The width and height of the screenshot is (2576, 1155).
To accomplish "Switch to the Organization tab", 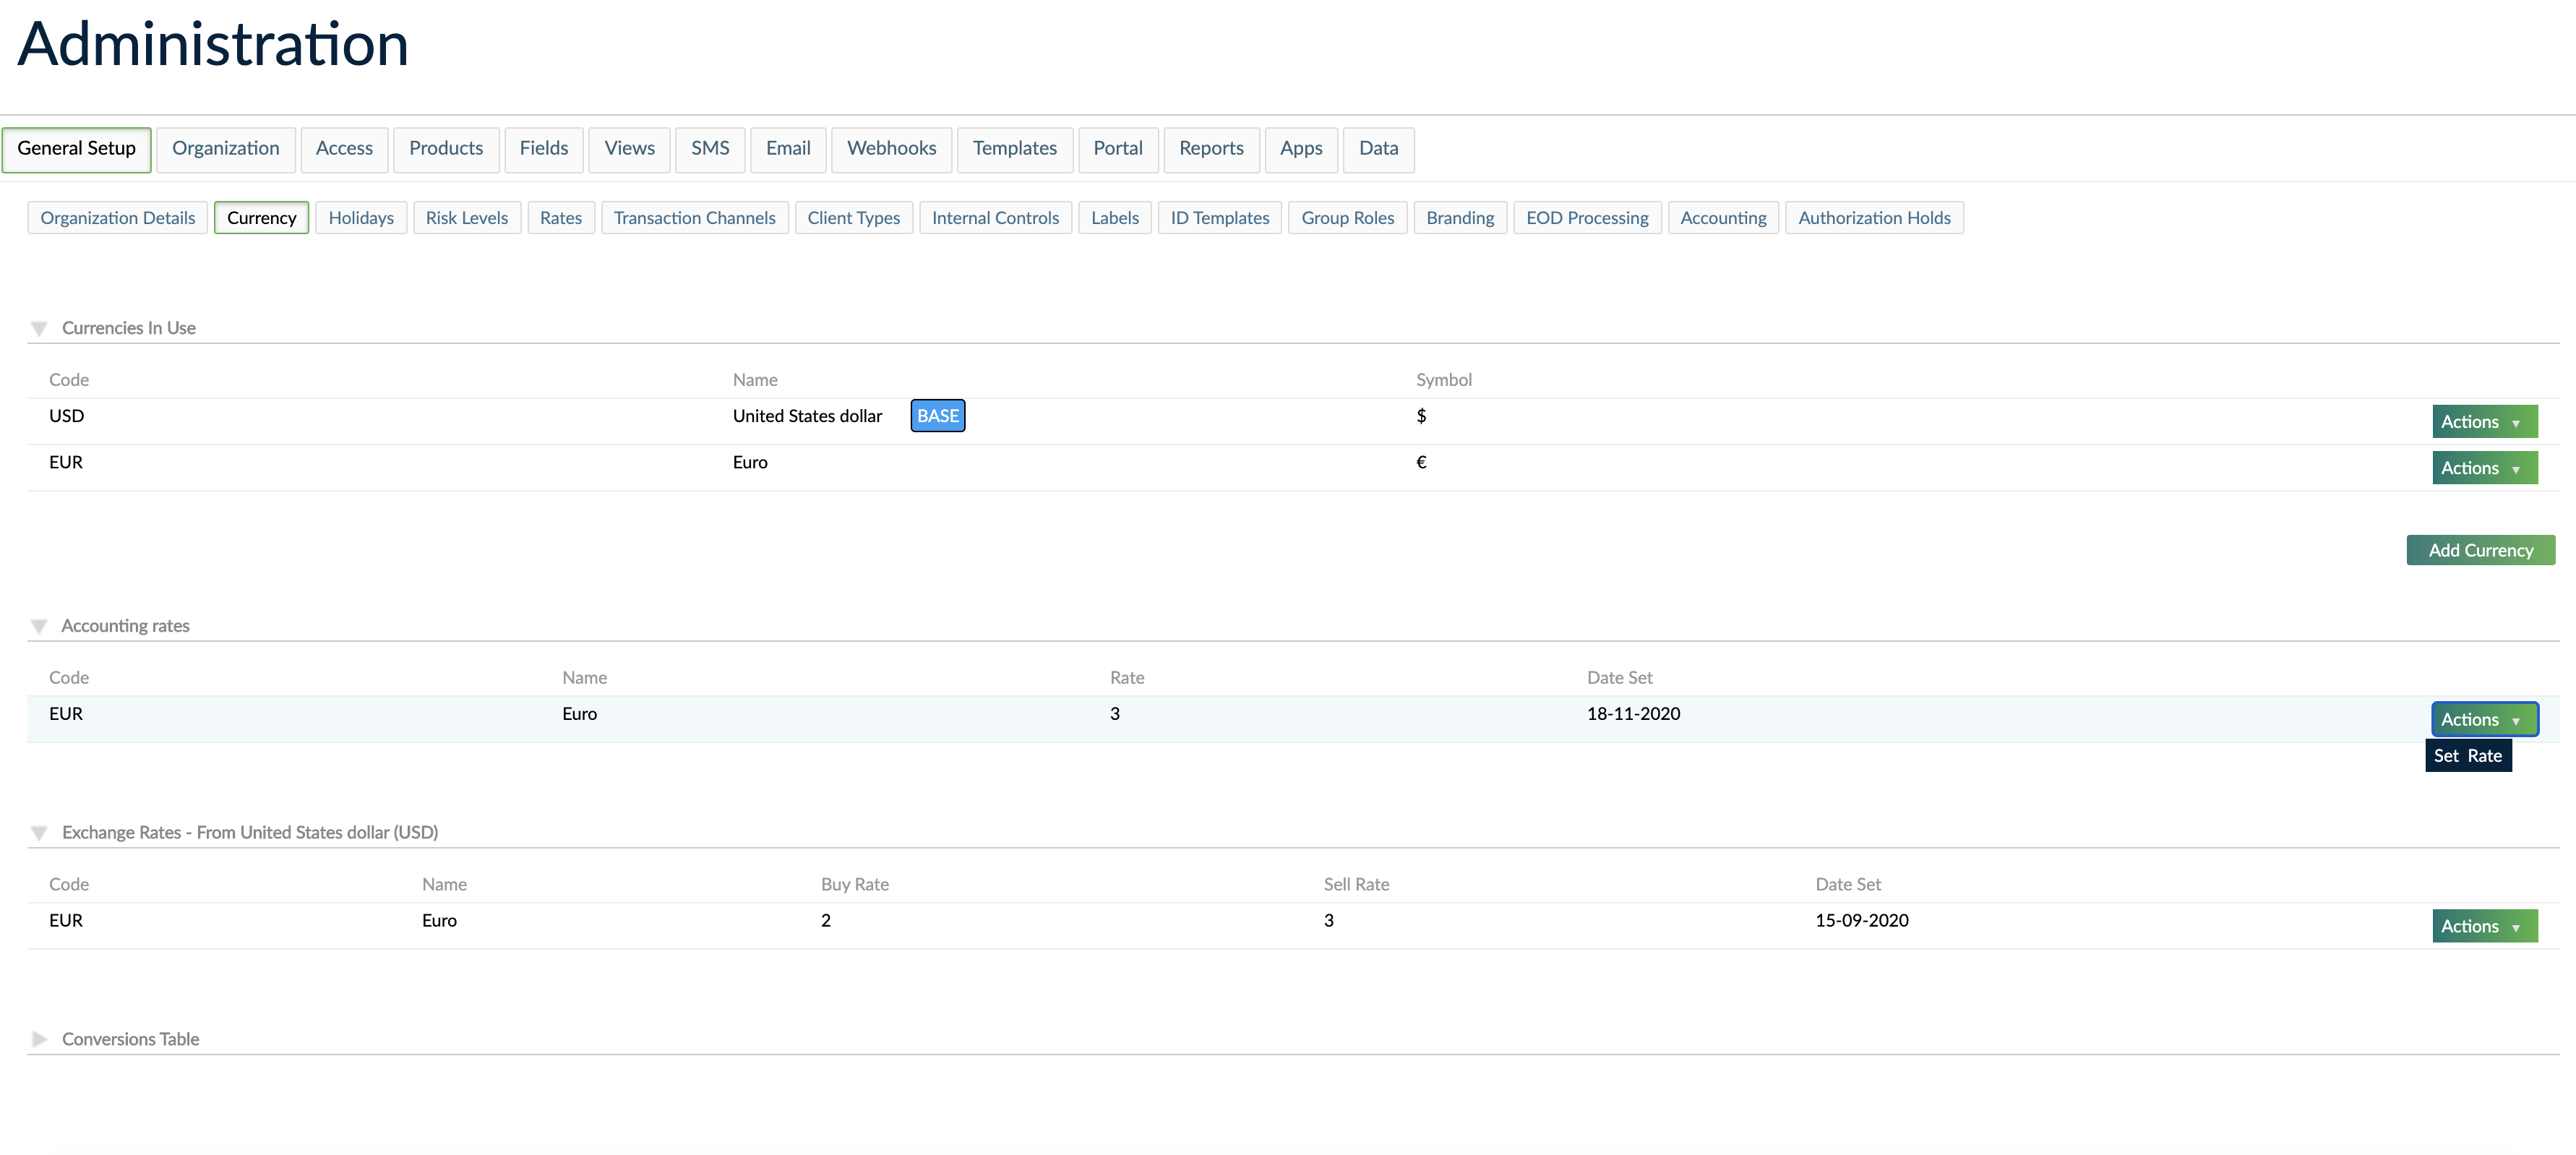I will pyautogui.click(x=225, y=149).
